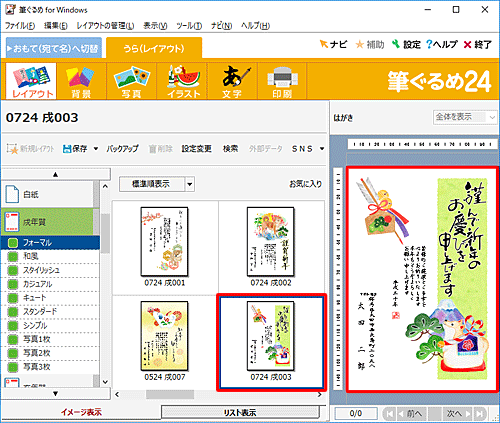Select the うら(レイアウト) tab
Viewport: 500px width, 423px height.
[x=154, y=48]
